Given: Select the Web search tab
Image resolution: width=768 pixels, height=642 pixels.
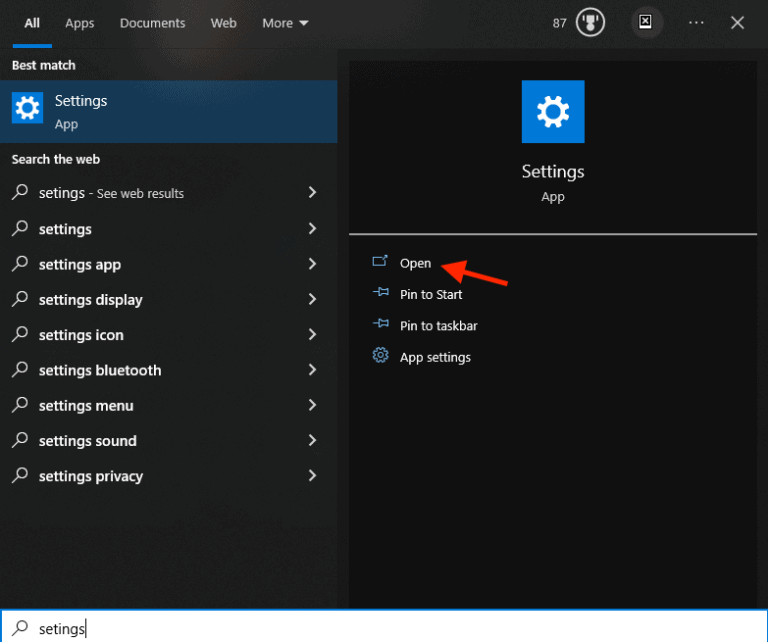Looking at the screenshot, I should 223,23.
